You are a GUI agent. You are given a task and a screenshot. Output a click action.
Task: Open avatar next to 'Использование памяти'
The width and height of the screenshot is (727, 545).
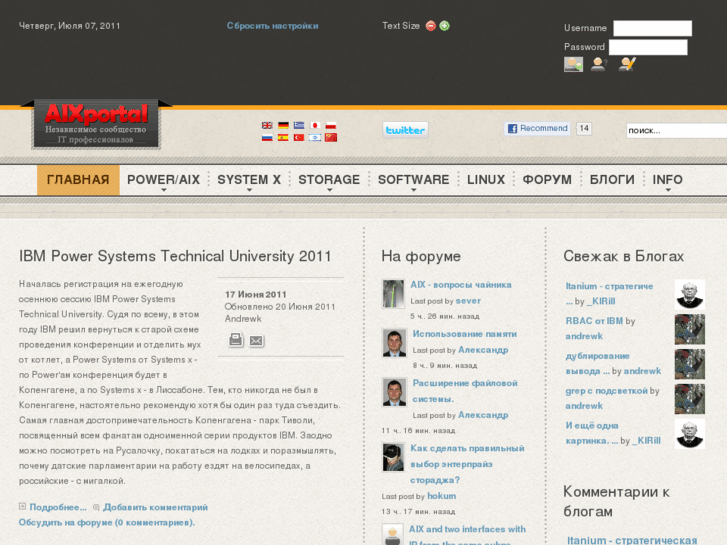click(394, 343)
